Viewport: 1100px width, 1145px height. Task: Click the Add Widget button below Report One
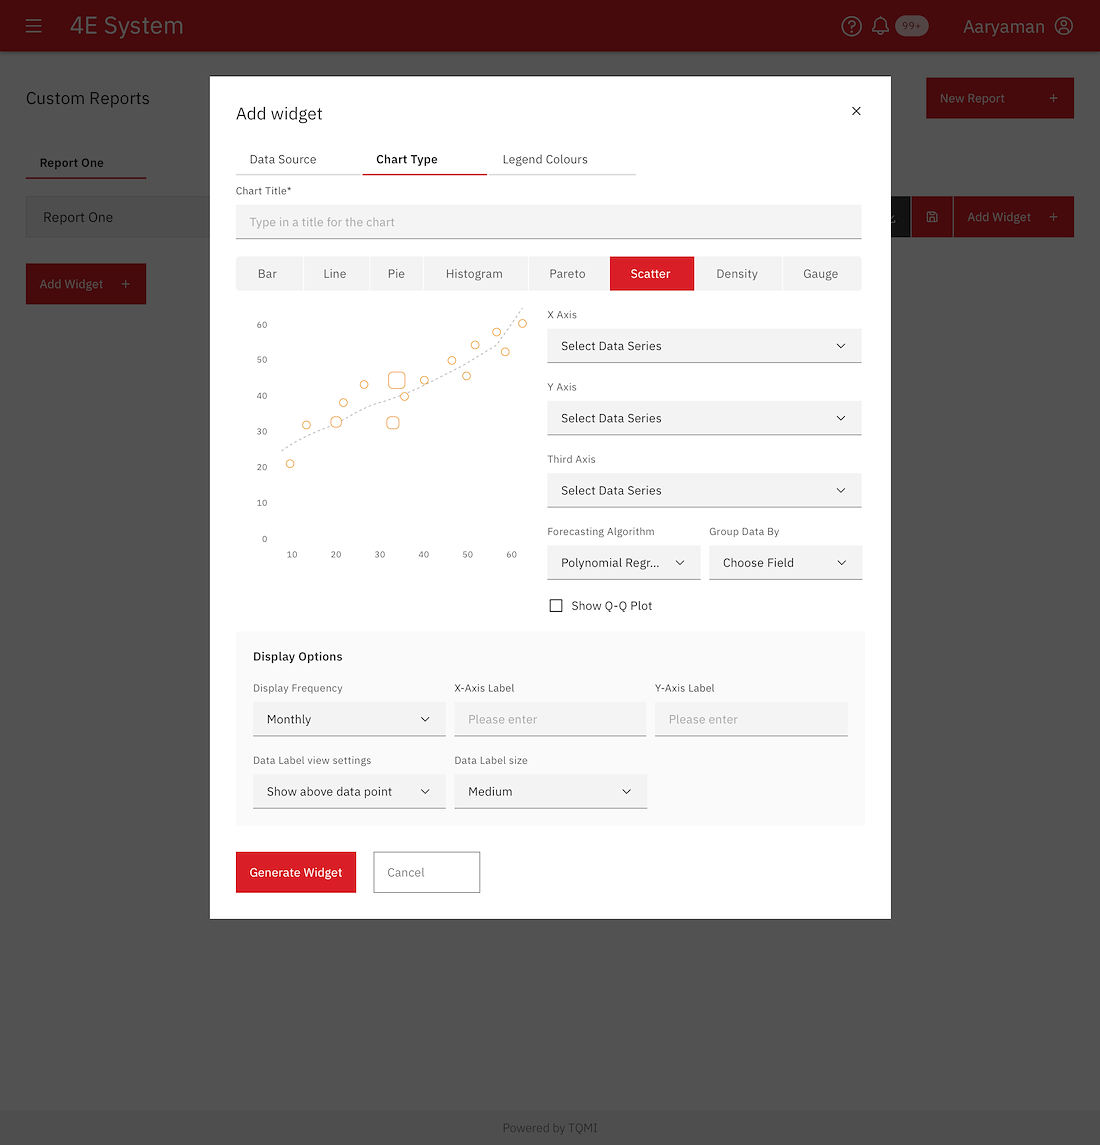[85, 283]
